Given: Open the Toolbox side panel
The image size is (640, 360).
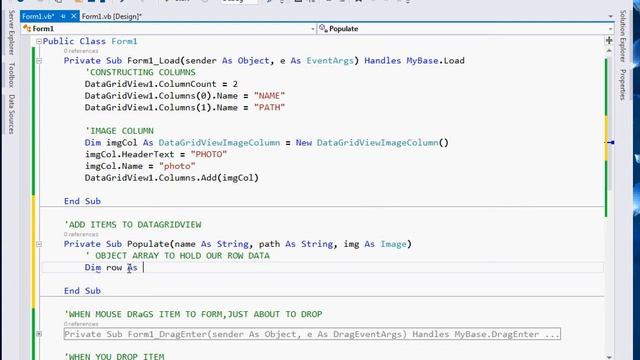Looking at the screenshot, I should [11, 75].
